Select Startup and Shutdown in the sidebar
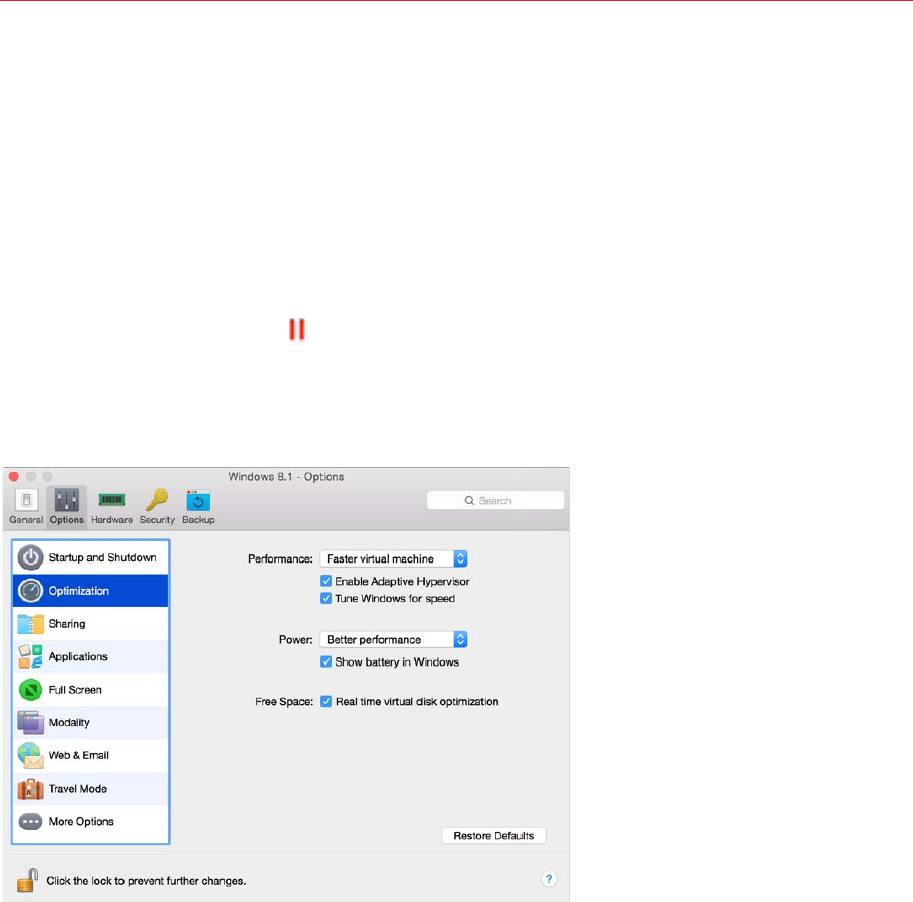Screen dimensions: 913x902 (x=90, y=557)
